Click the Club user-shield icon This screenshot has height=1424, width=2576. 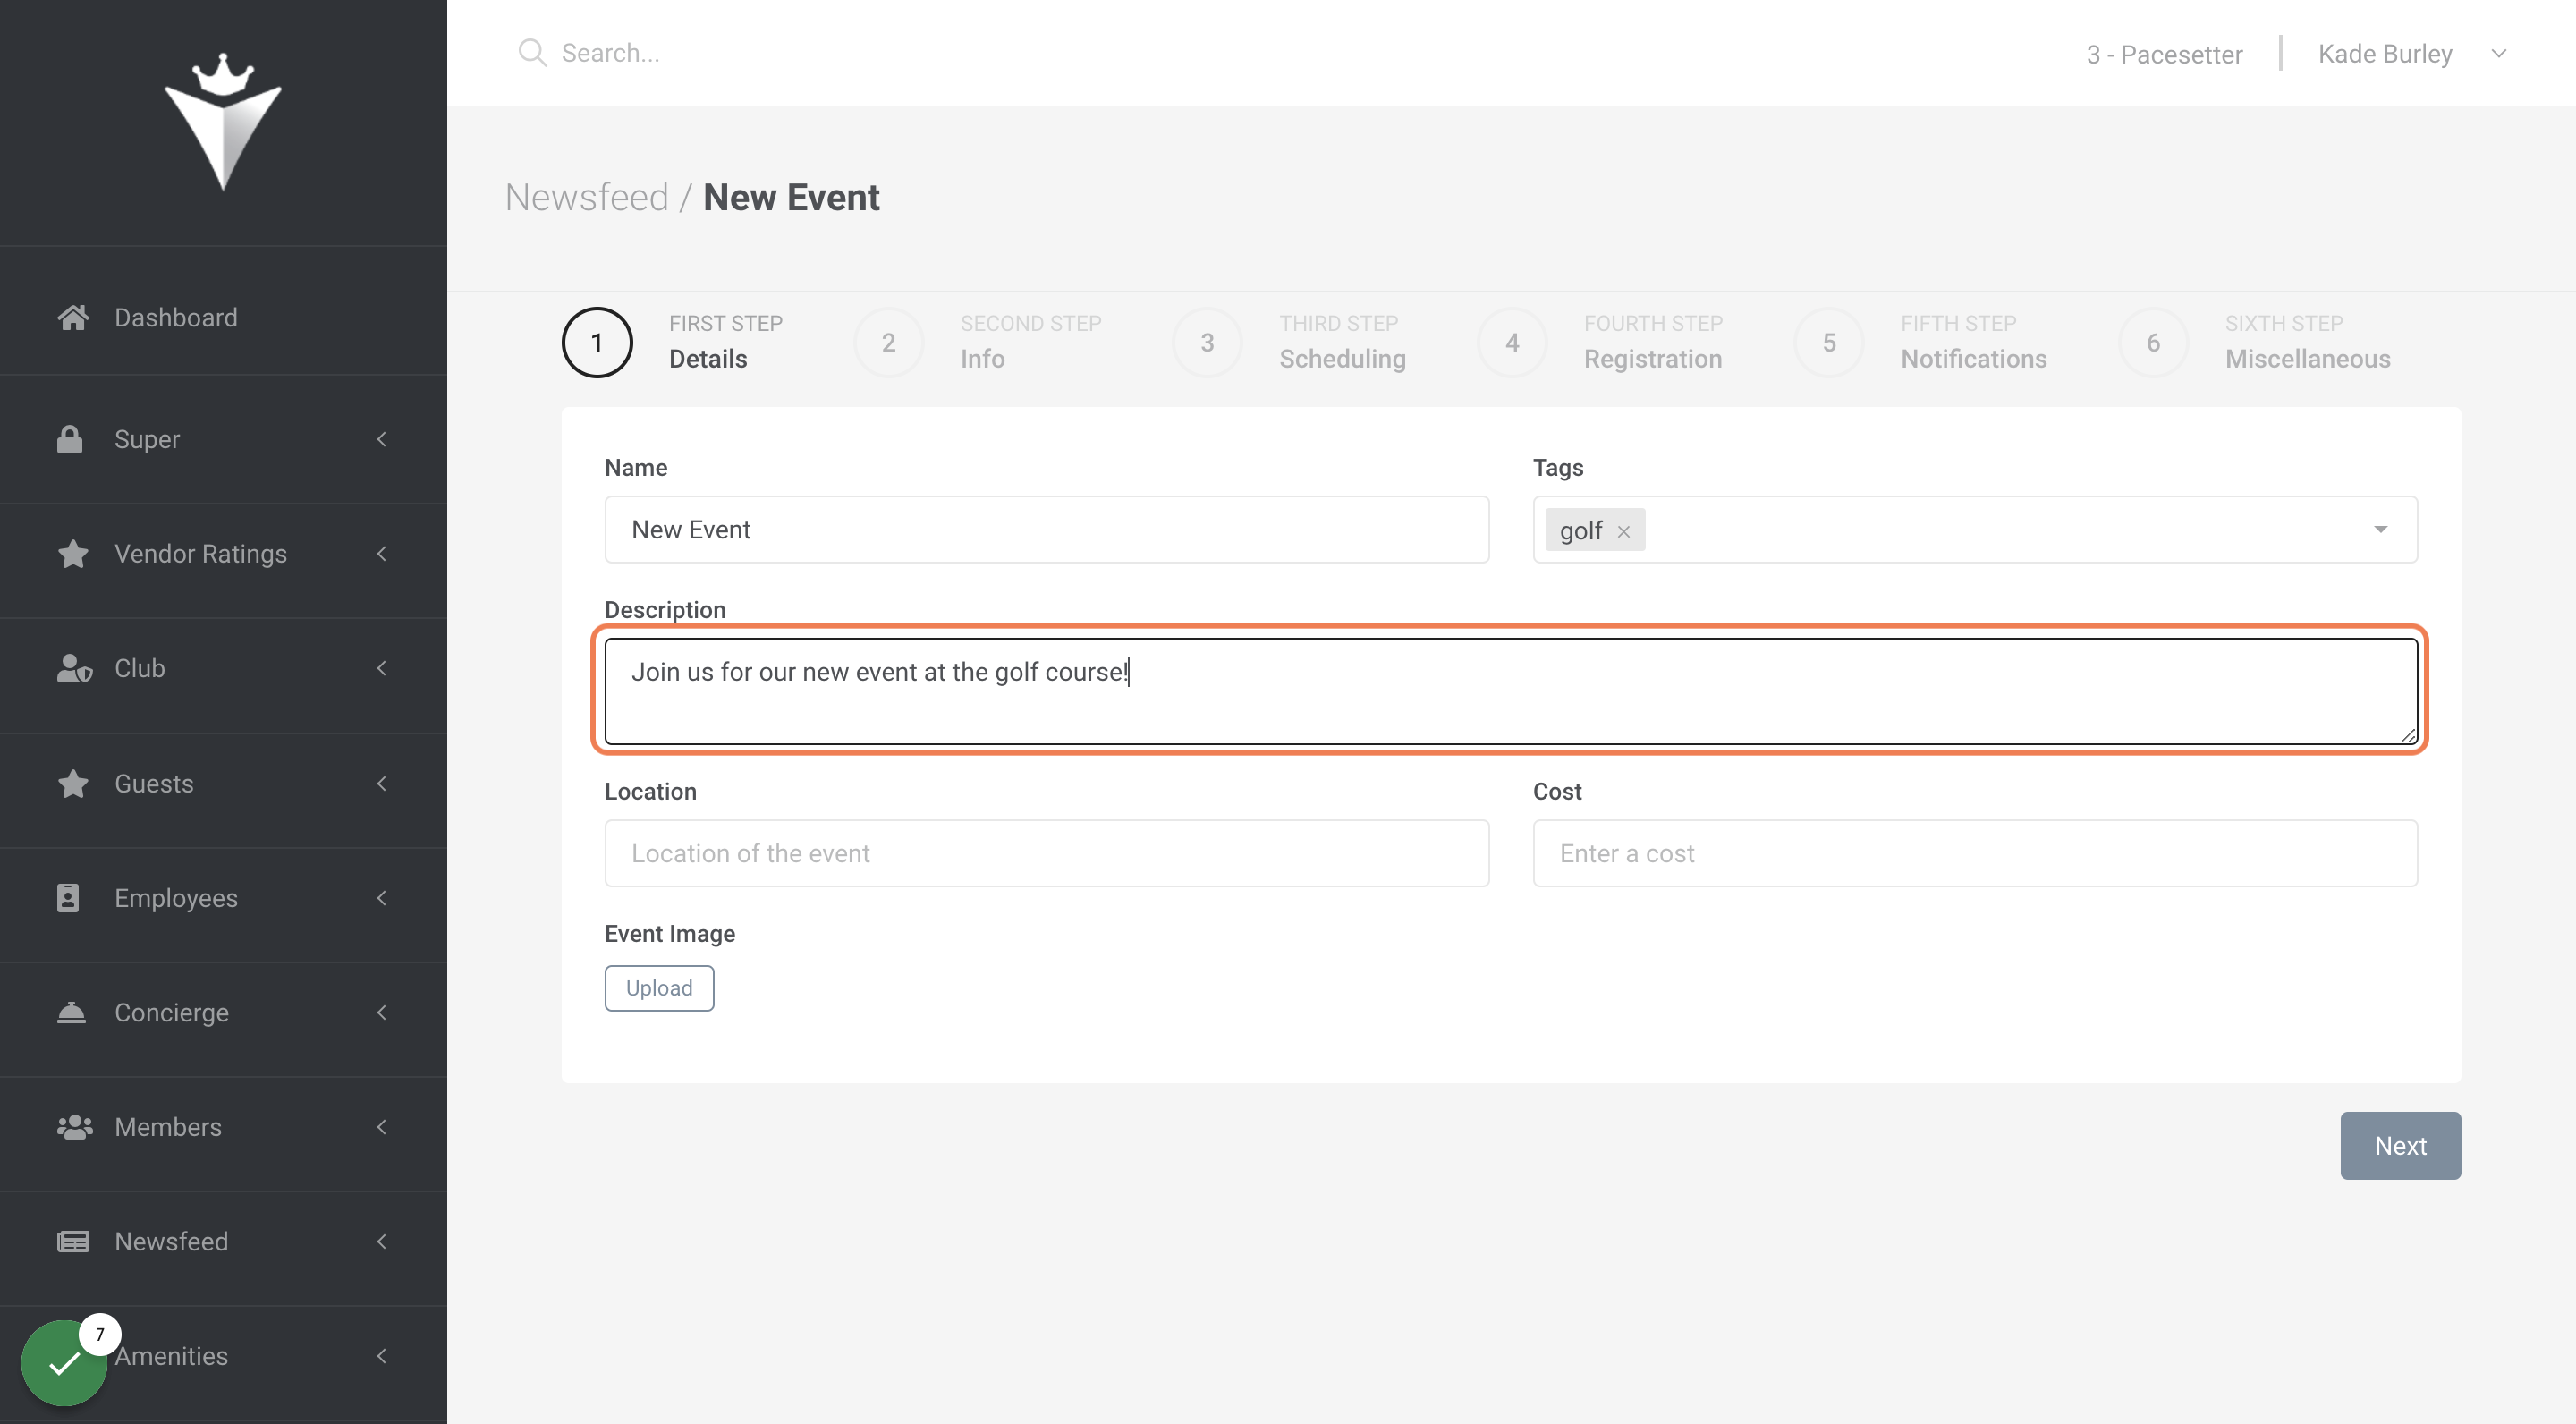tap(75, 668)
